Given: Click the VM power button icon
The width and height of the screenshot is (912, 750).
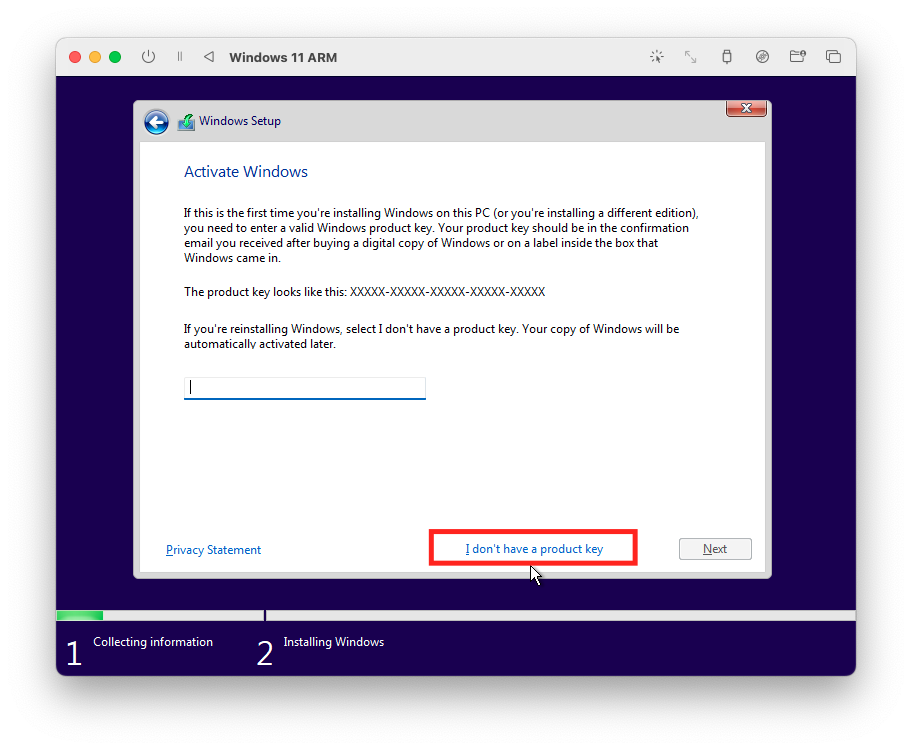Looking at the screenshot, I should click(x=148, y=56).
